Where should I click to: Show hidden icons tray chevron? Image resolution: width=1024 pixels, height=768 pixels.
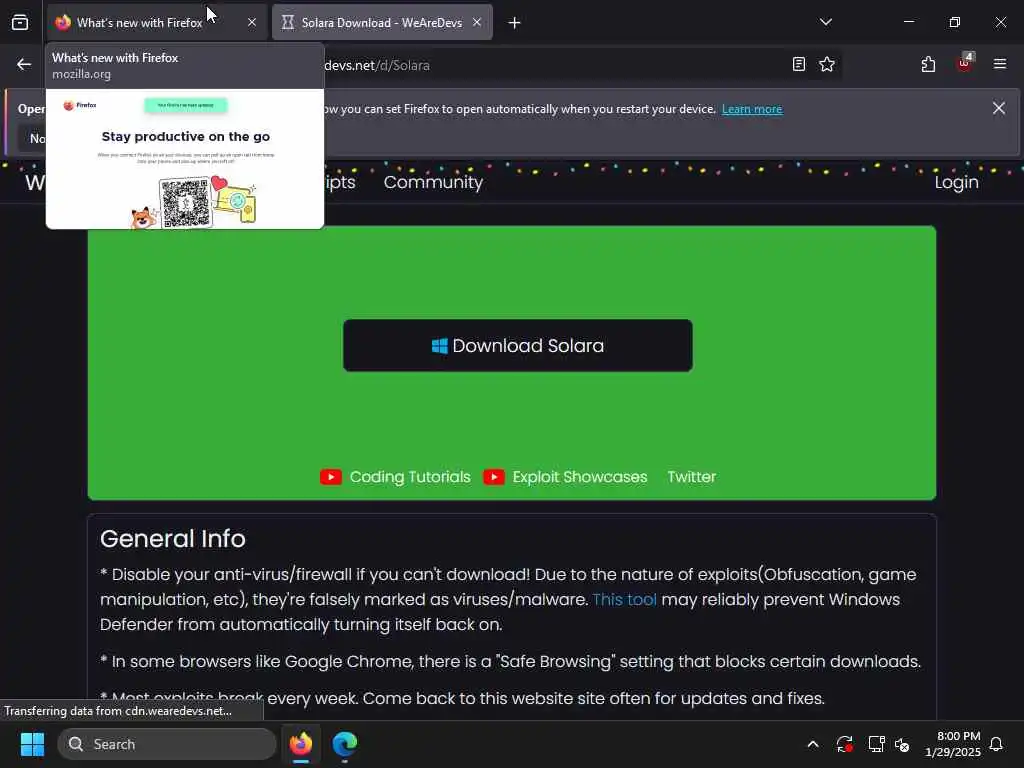(x=813, y=744)
